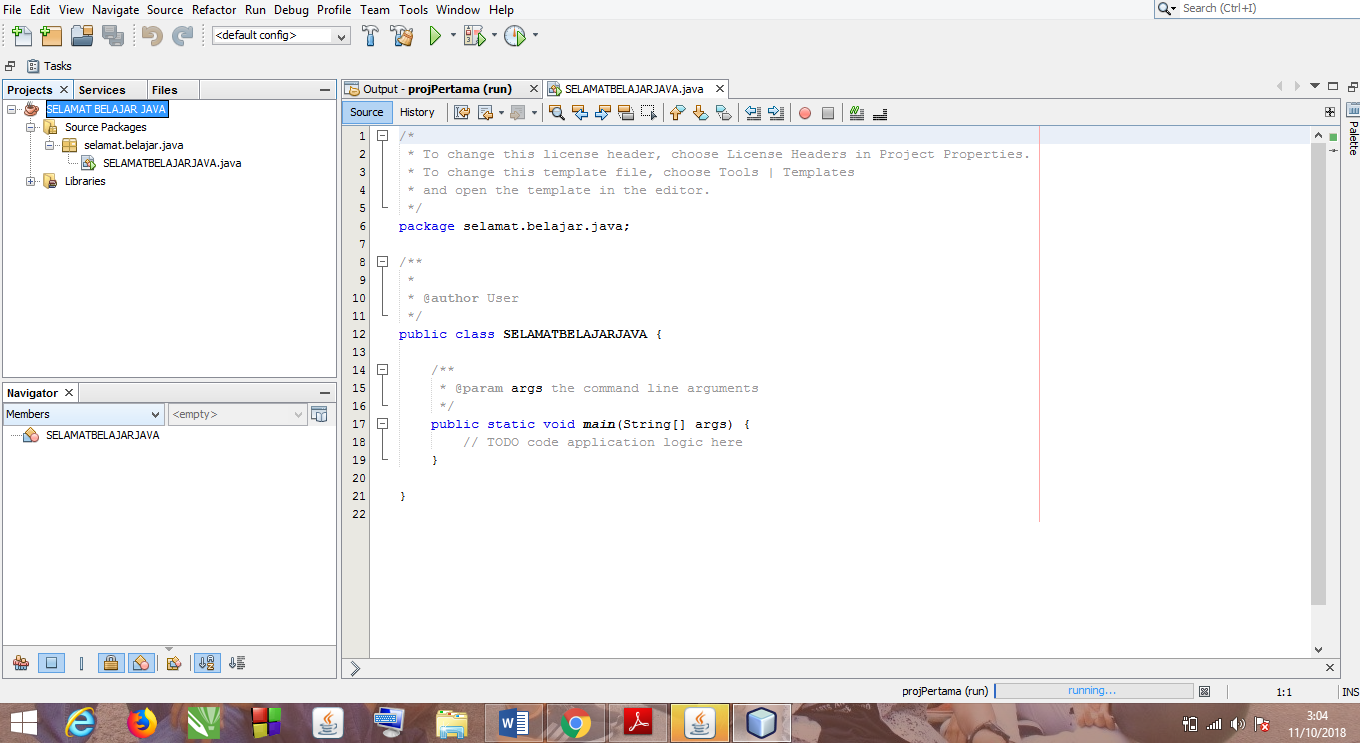Collapse the comment block on line 1
The height and width of the screenshot is (743, 1360).
(x=382, y=135)
